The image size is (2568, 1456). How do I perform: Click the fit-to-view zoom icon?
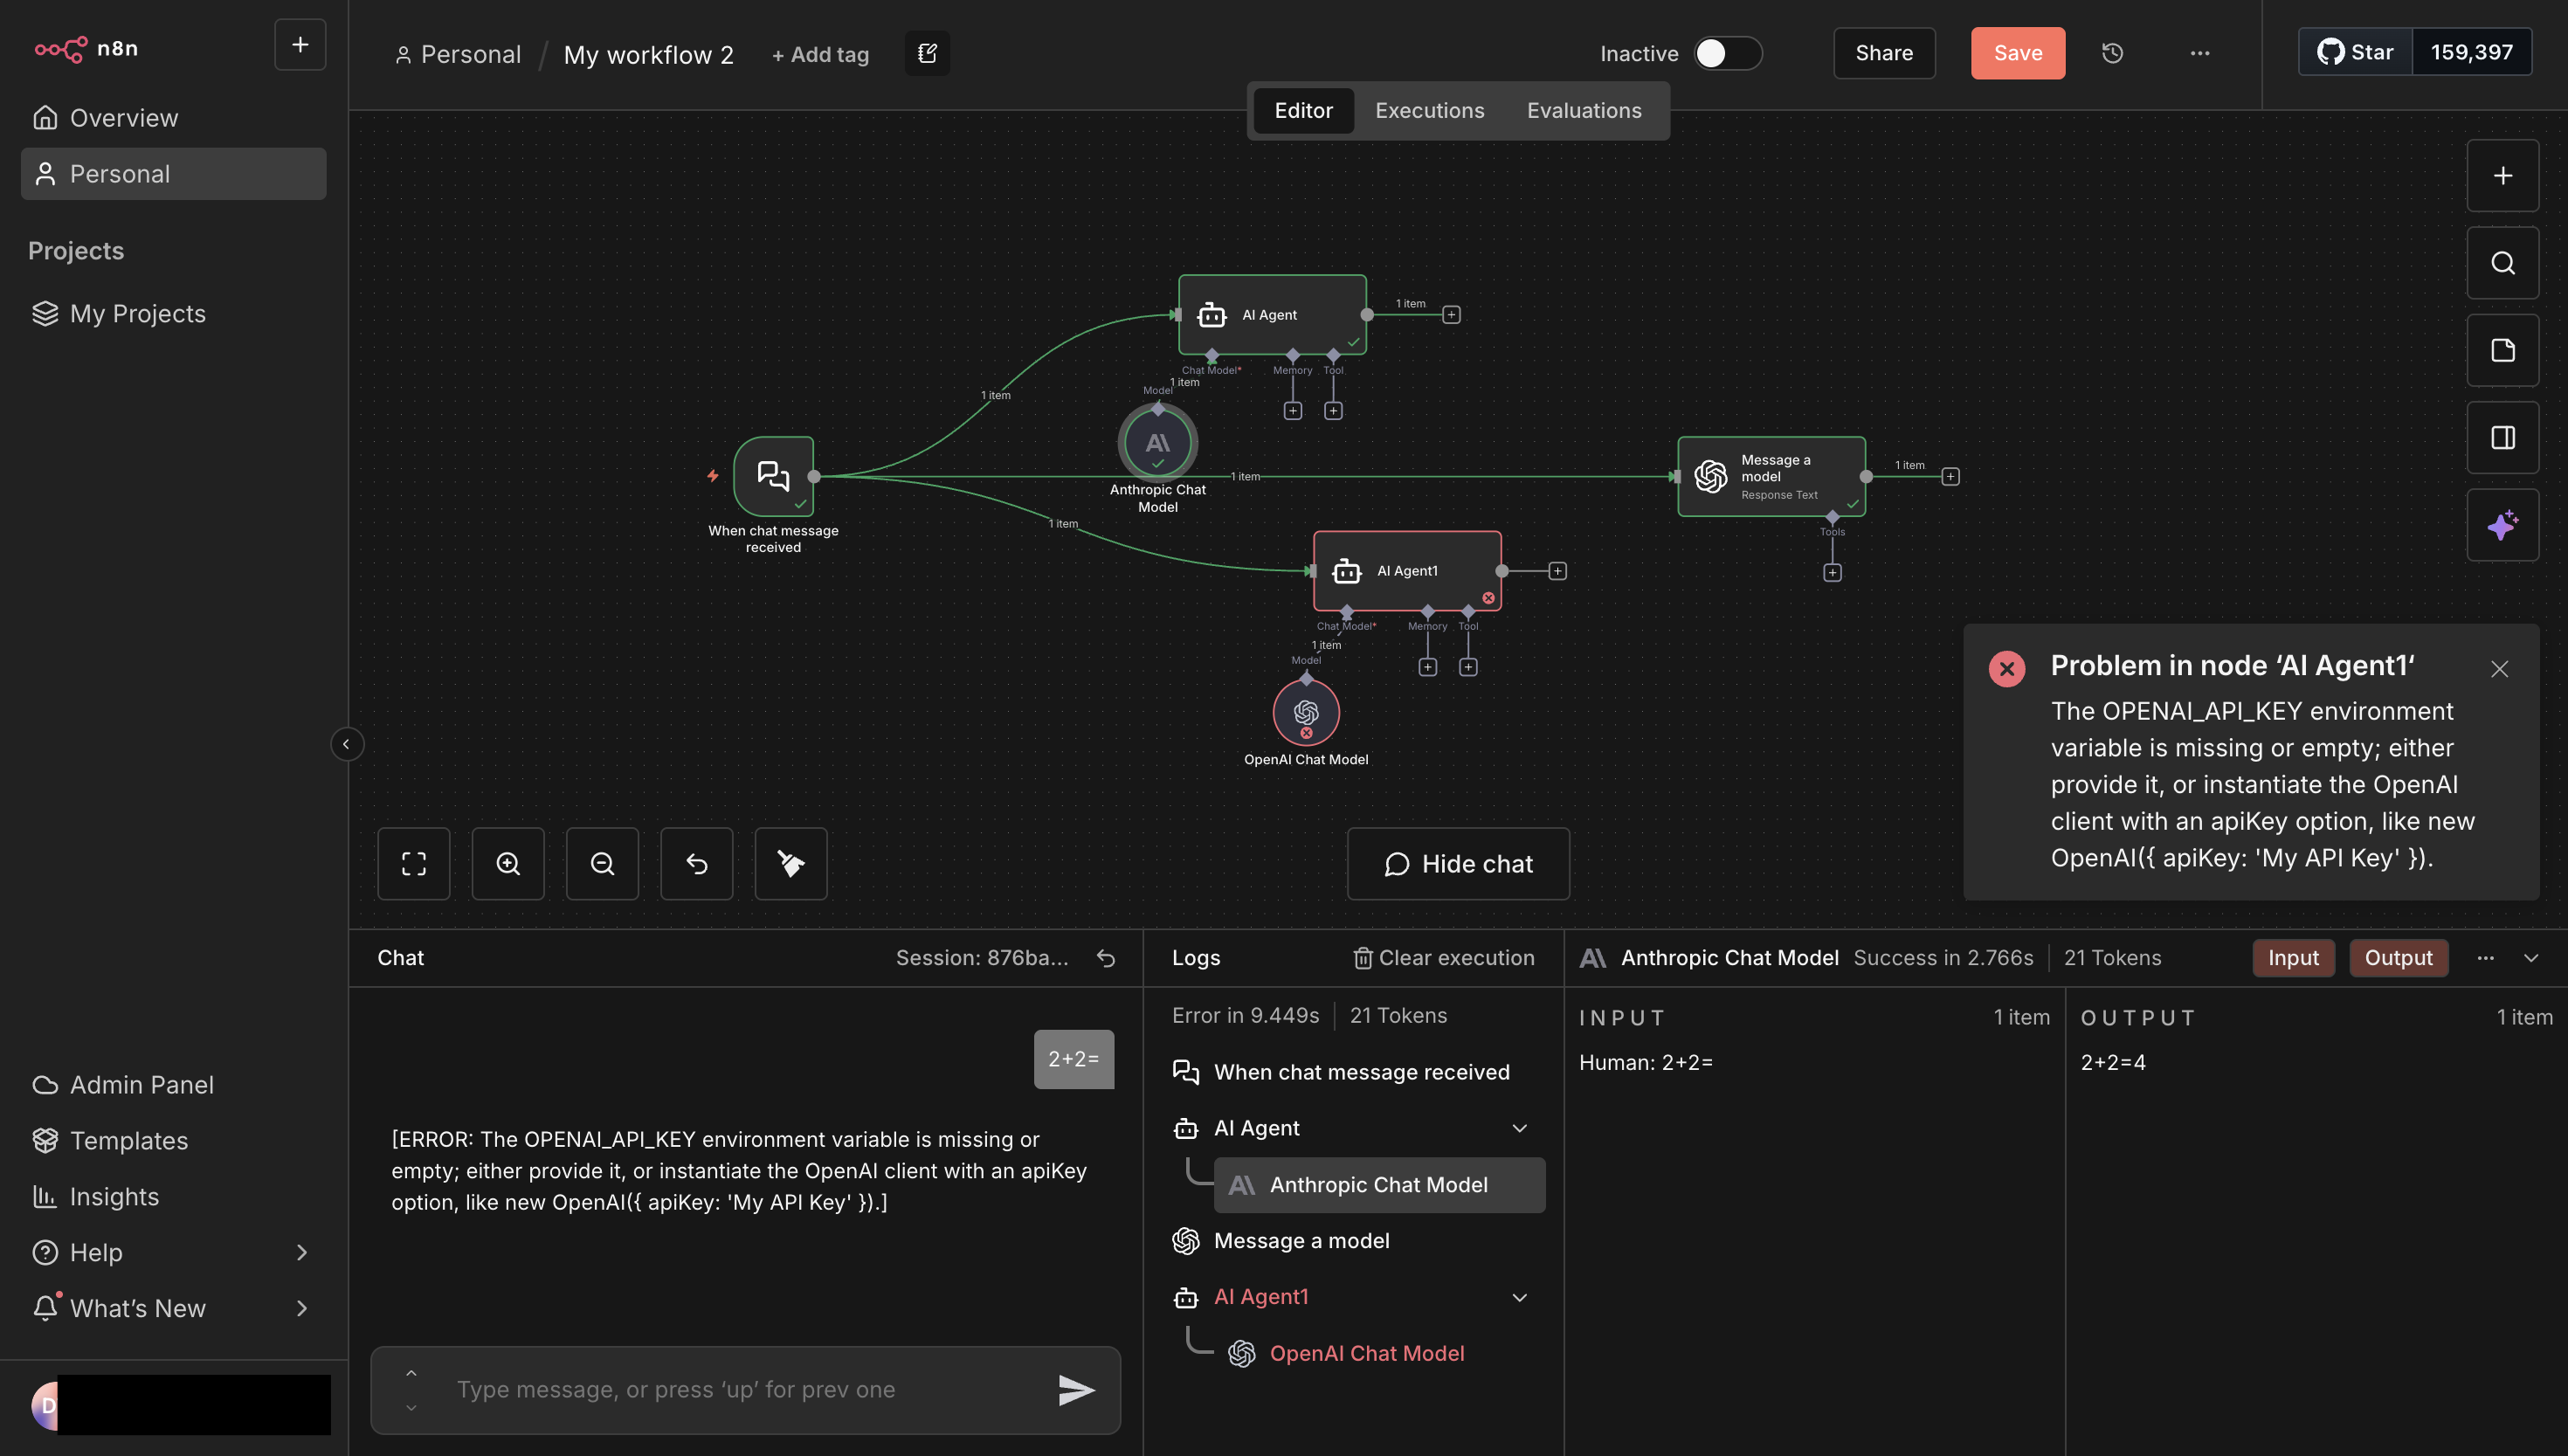point(413,864)
